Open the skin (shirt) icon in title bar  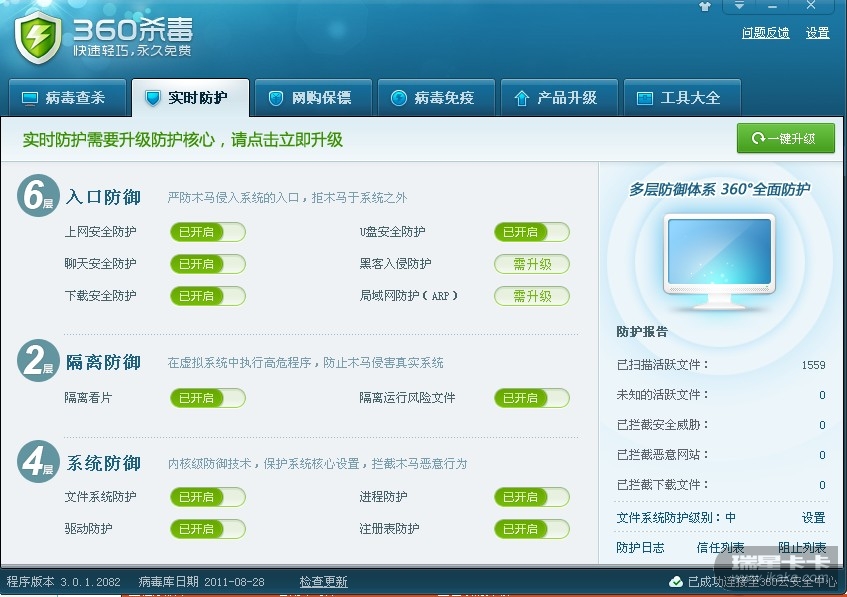pos(704,6)
